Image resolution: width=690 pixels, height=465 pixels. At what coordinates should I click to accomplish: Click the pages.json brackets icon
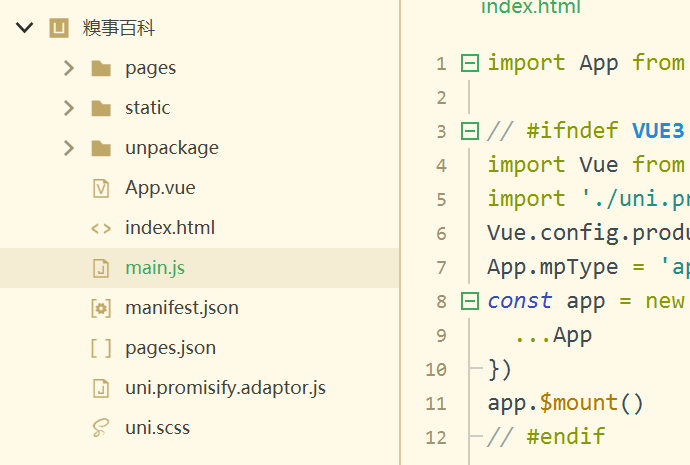tap(101, 348)
